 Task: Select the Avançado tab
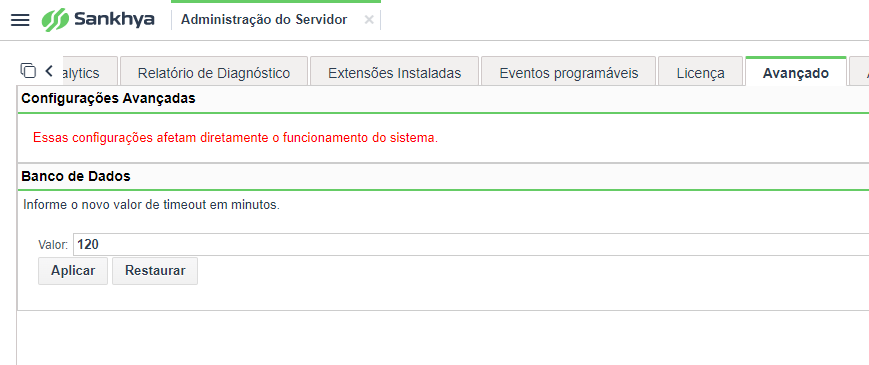tap(796, 71)
